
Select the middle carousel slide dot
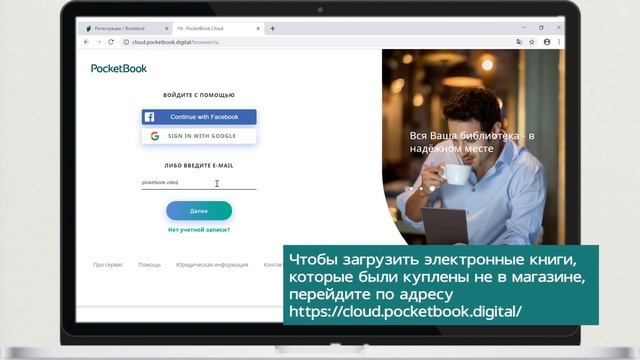pyautogui.click(x=421, y=189)
